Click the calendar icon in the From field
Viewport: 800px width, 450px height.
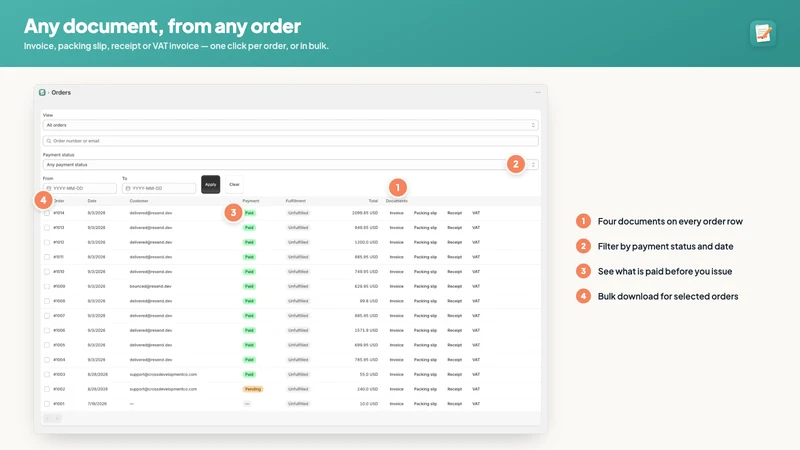point(49,188)
